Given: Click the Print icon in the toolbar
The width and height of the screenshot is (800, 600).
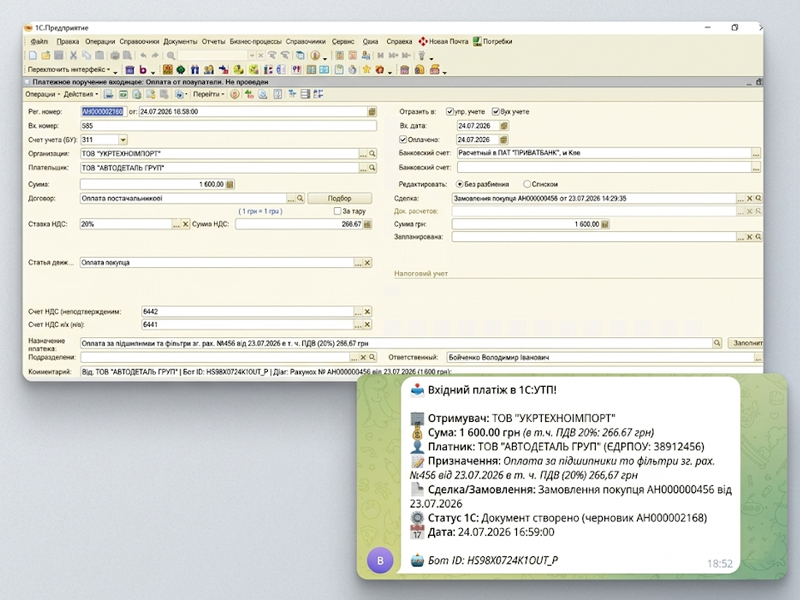Looking at the screenshot, I should tap(115, 55).
